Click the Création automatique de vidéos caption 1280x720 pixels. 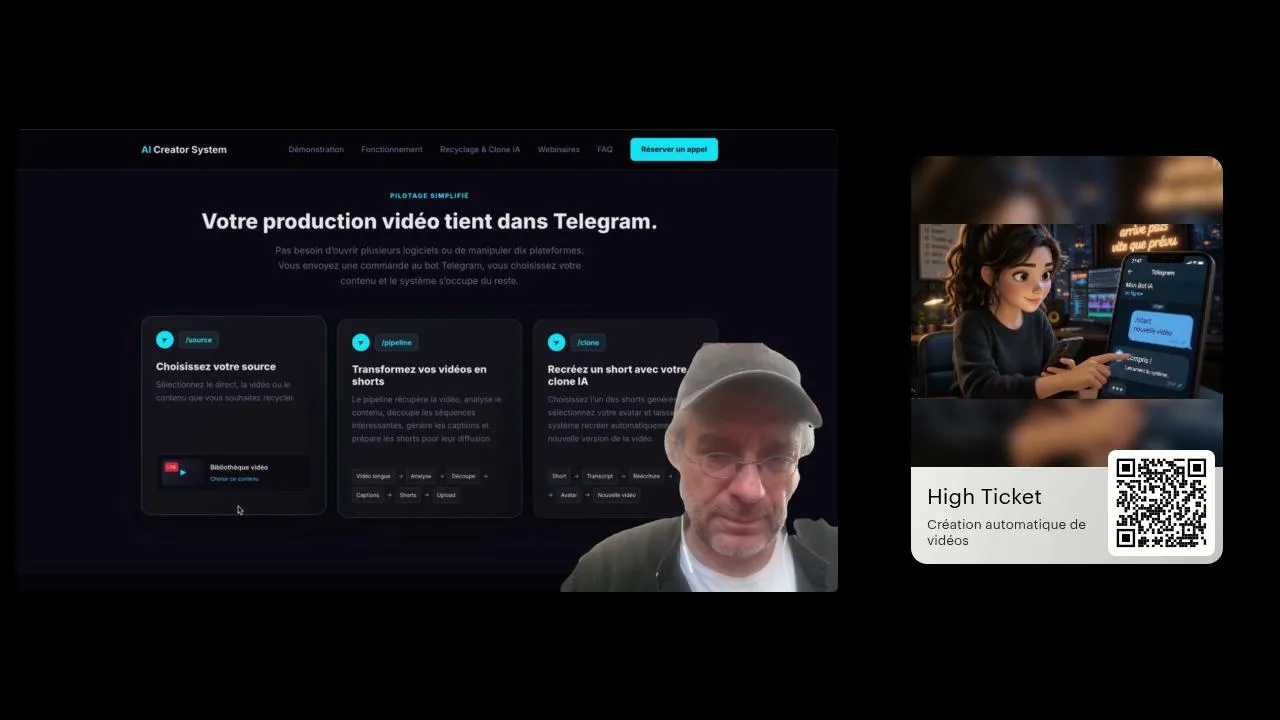click(1006, 532)
